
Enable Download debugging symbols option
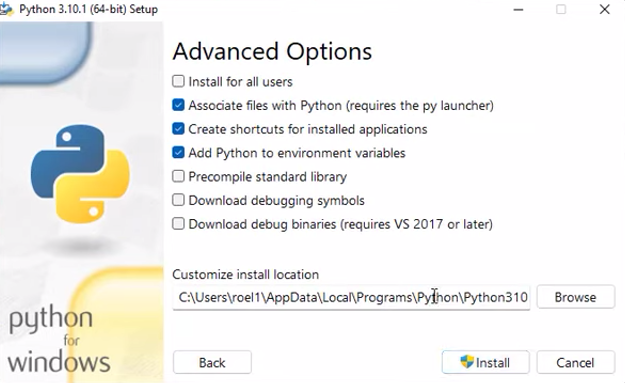tap(178, 200)
